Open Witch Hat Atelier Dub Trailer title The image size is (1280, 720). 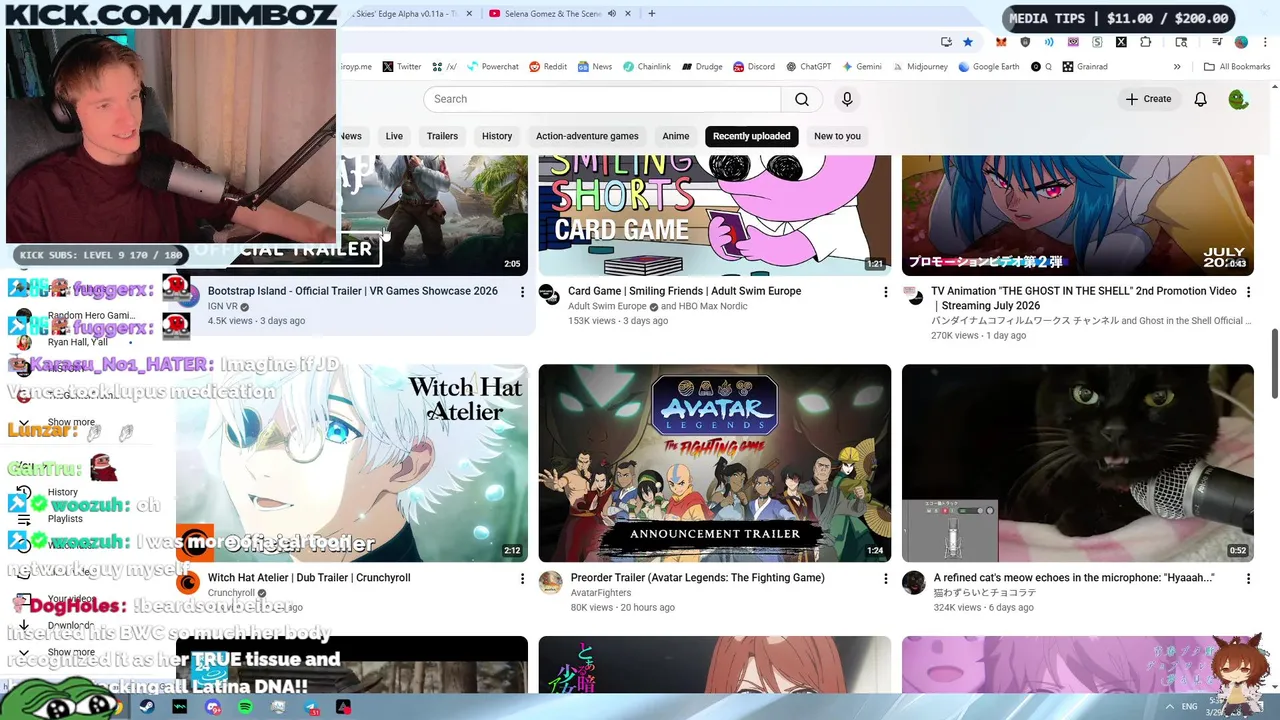point(309,577)
